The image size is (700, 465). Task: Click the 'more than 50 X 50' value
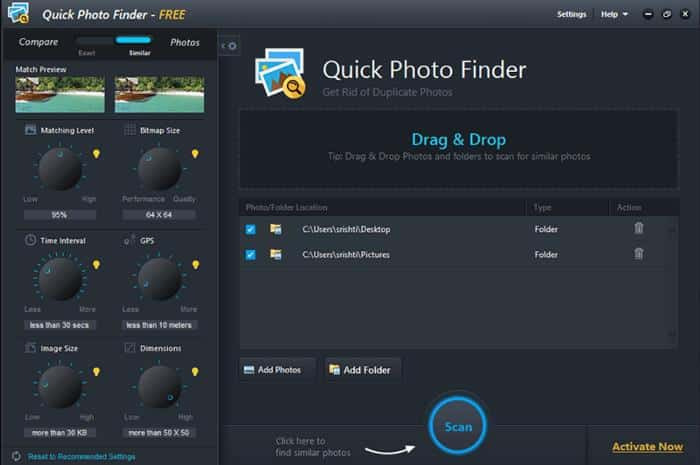(x=159, y=433)
